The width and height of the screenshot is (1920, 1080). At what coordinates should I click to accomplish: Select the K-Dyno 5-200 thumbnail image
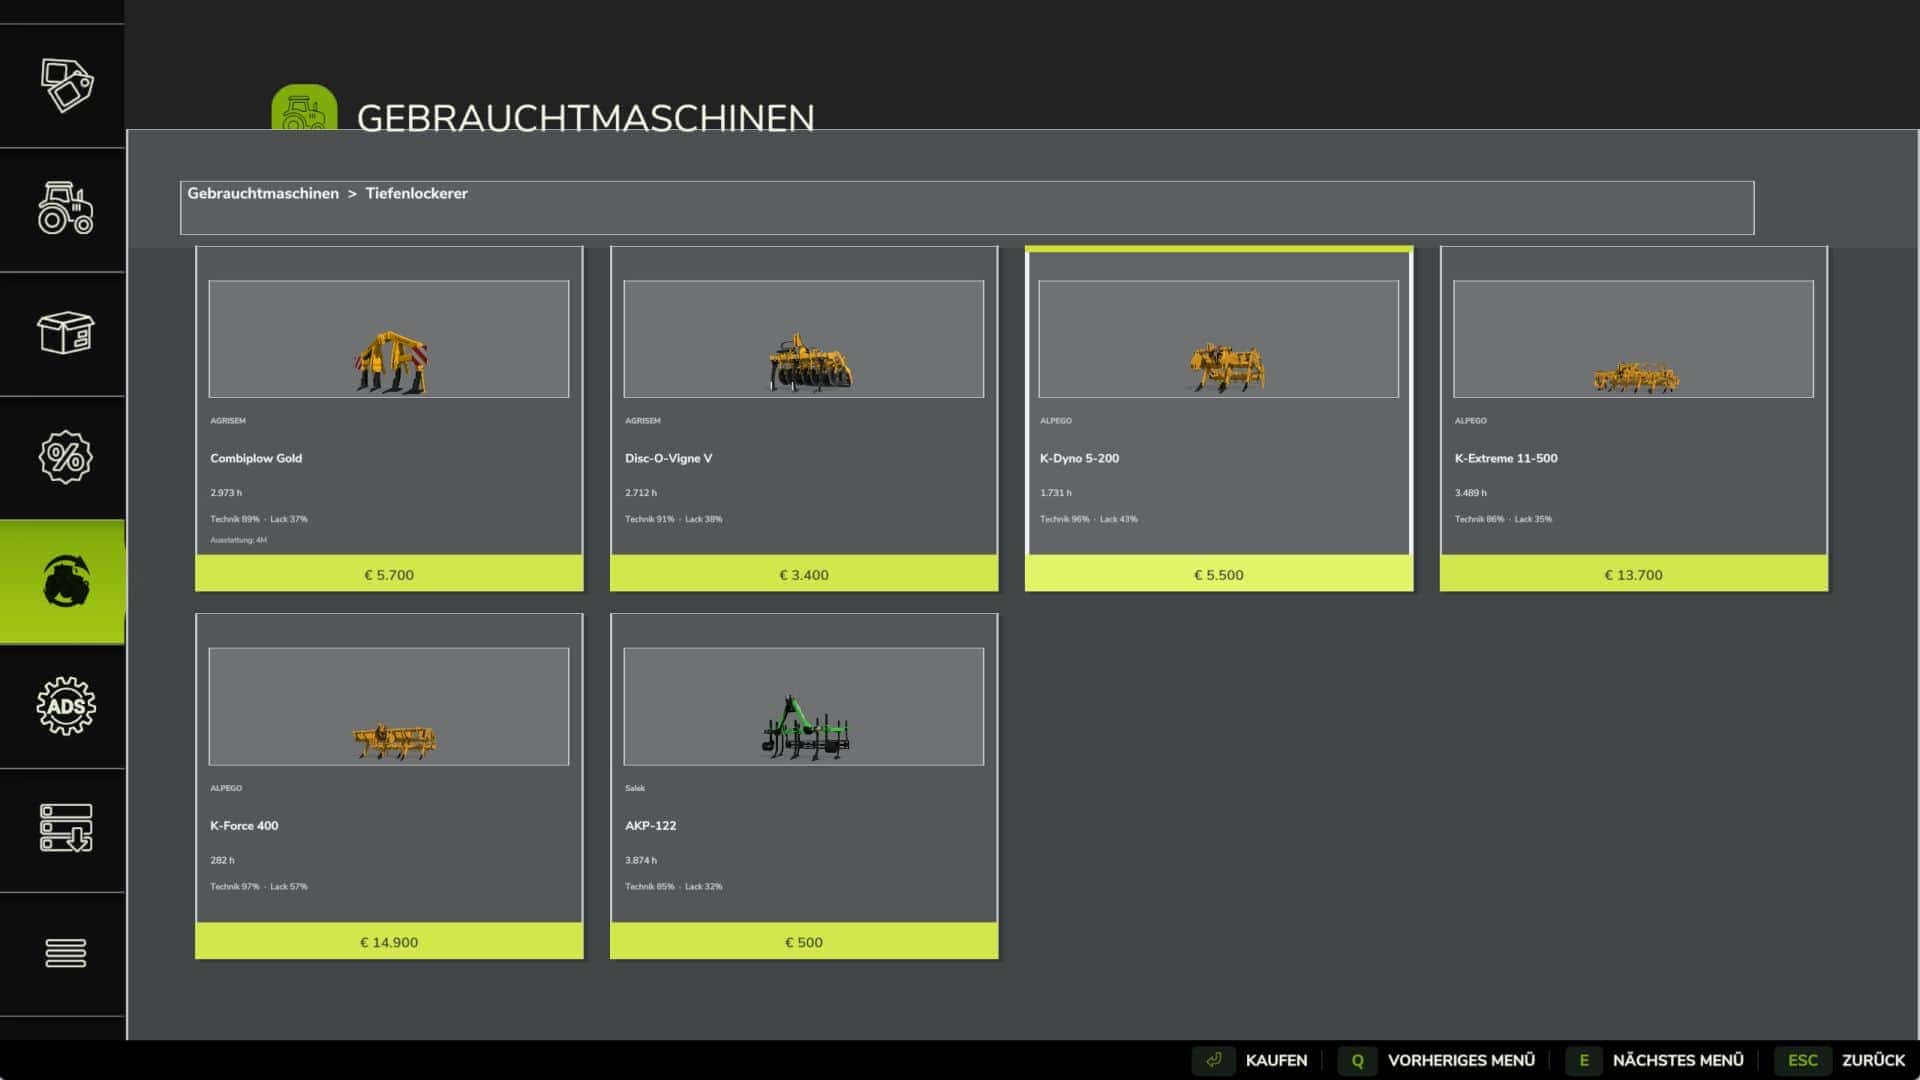(x=1219, y=339)
